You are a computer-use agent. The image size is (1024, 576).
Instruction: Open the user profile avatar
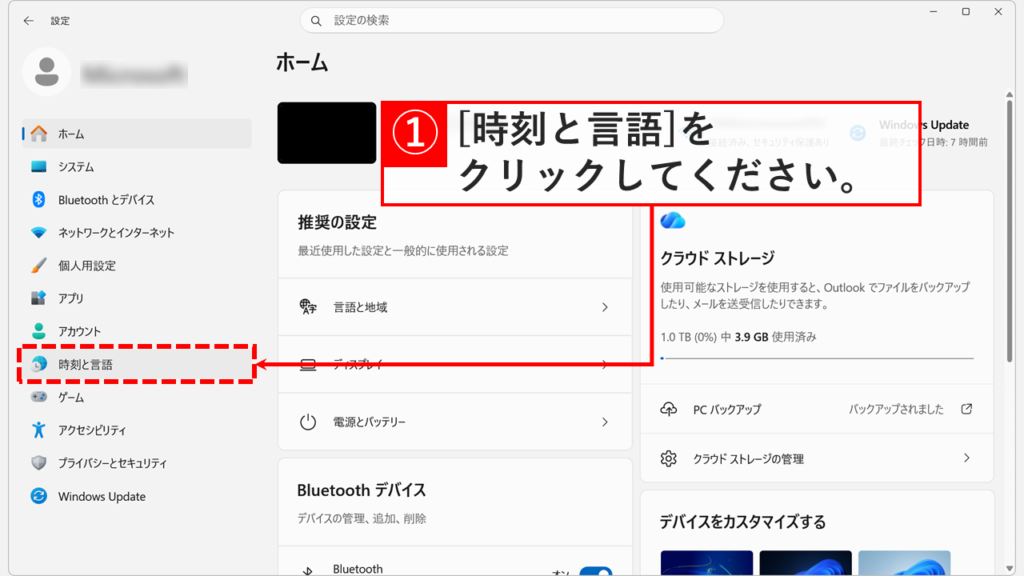point(46,72)
